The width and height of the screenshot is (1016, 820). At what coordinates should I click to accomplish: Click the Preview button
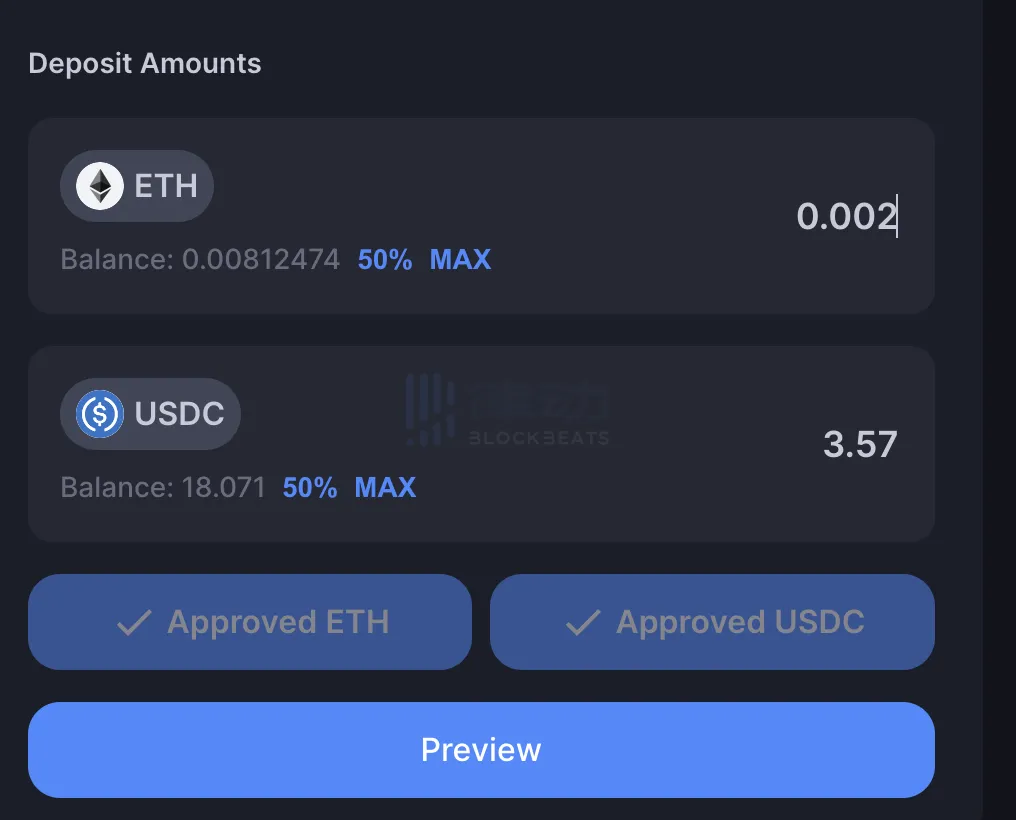coord(481,750)
